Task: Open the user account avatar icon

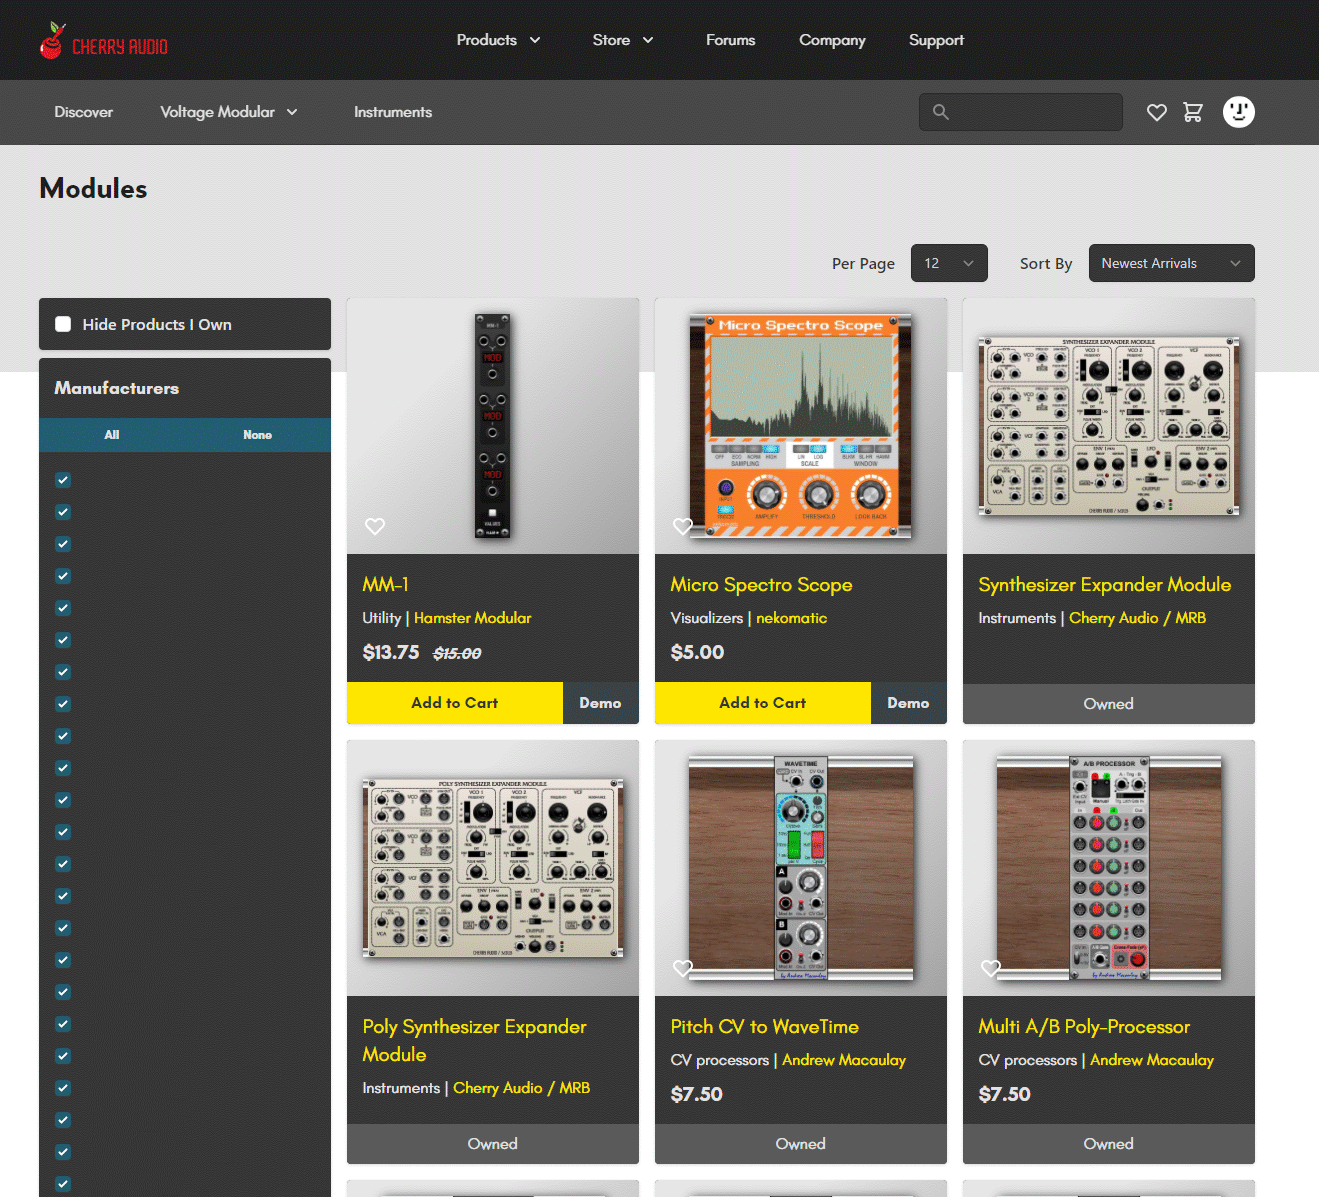Action: tap(1239, 112)
